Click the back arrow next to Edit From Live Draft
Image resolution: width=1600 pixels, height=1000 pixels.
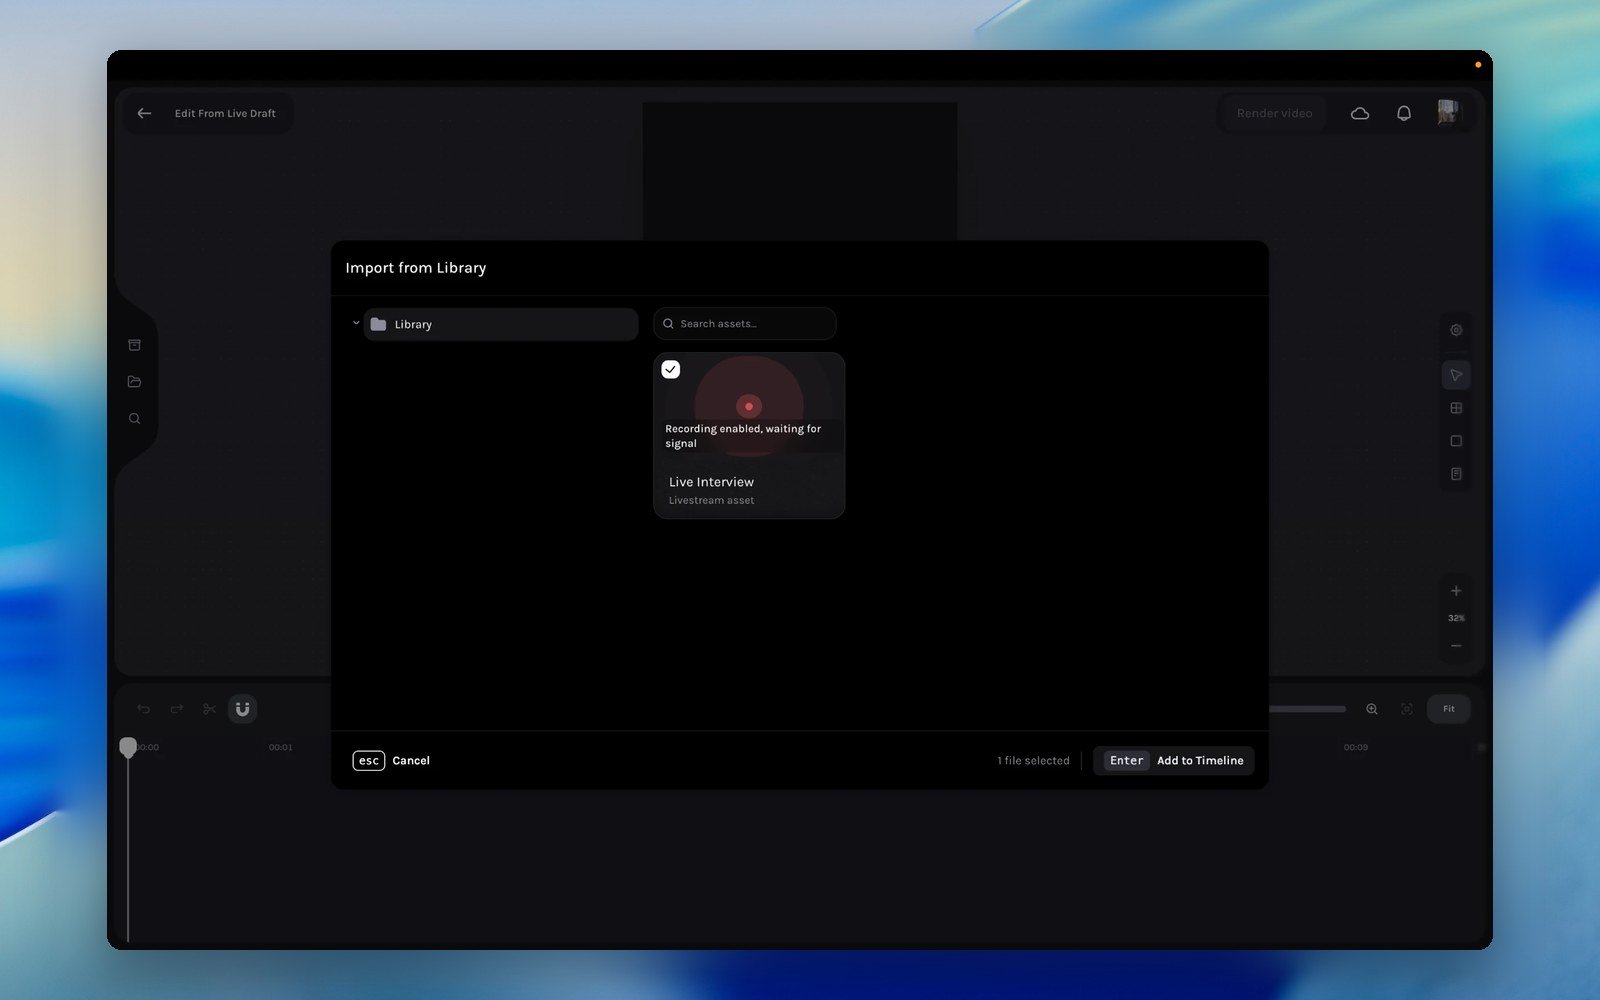tap(144, 113)
